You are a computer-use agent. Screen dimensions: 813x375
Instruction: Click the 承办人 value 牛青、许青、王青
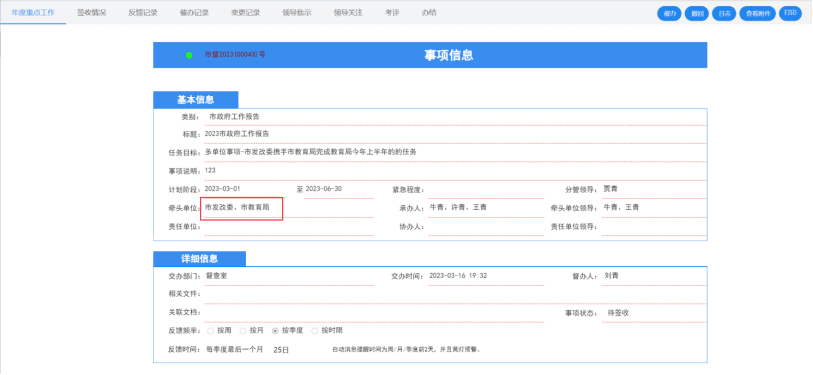click(458, 207)
